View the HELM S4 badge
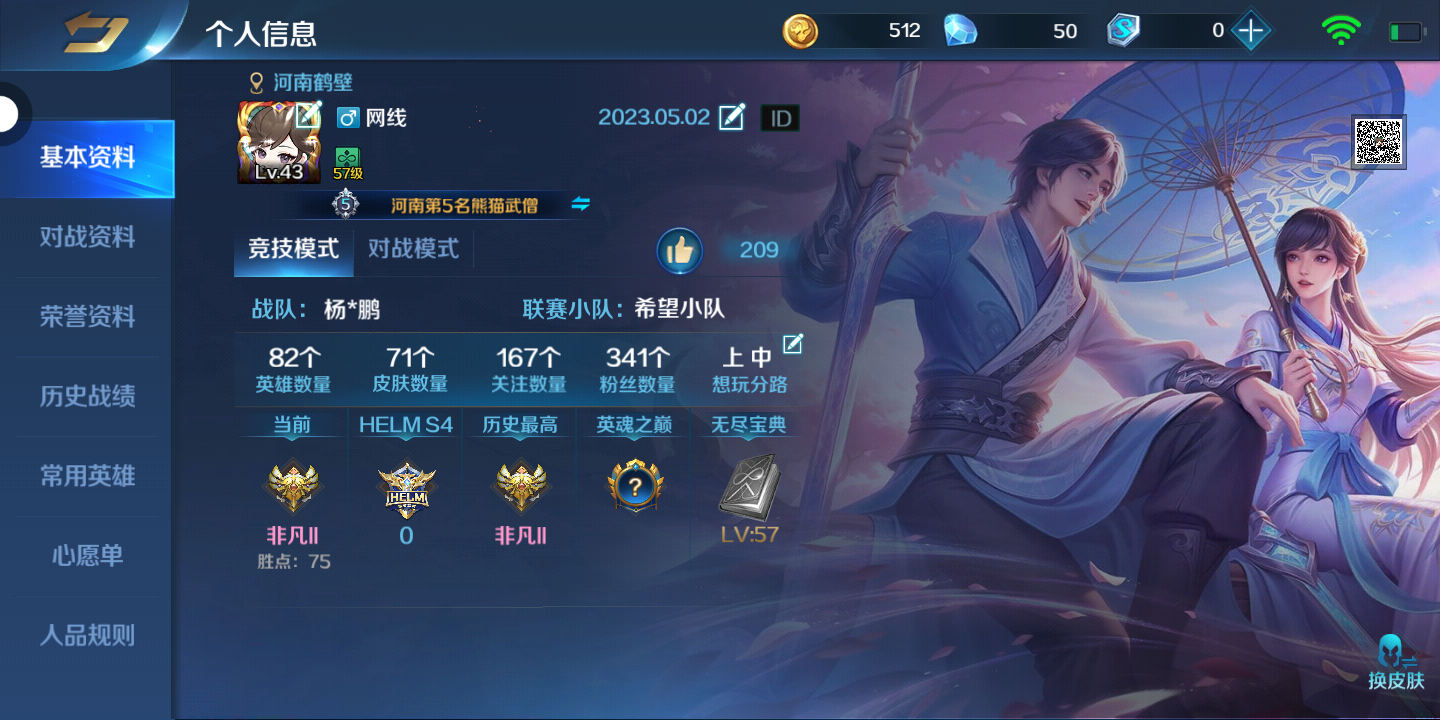Viewport: 1440px width, 720px height. coord(406,489)
